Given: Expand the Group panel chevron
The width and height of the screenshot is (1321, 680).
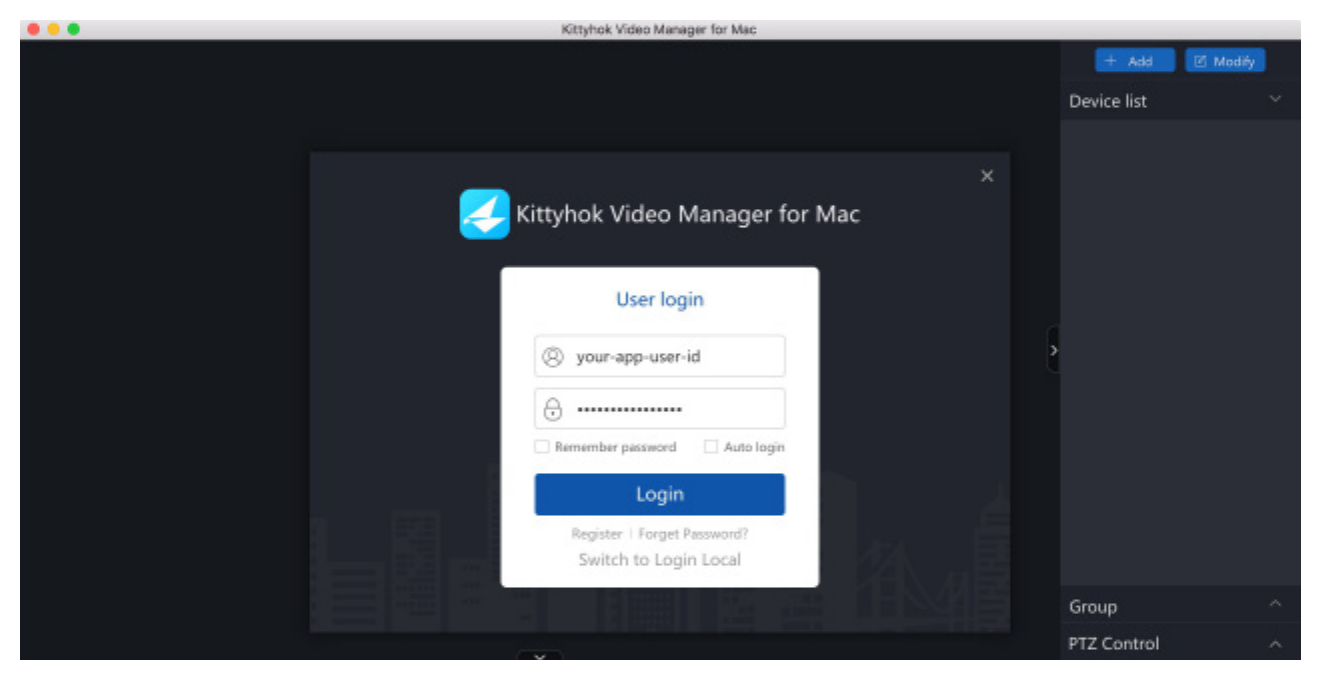Looking at the screenshot, I should (1275, 603).
